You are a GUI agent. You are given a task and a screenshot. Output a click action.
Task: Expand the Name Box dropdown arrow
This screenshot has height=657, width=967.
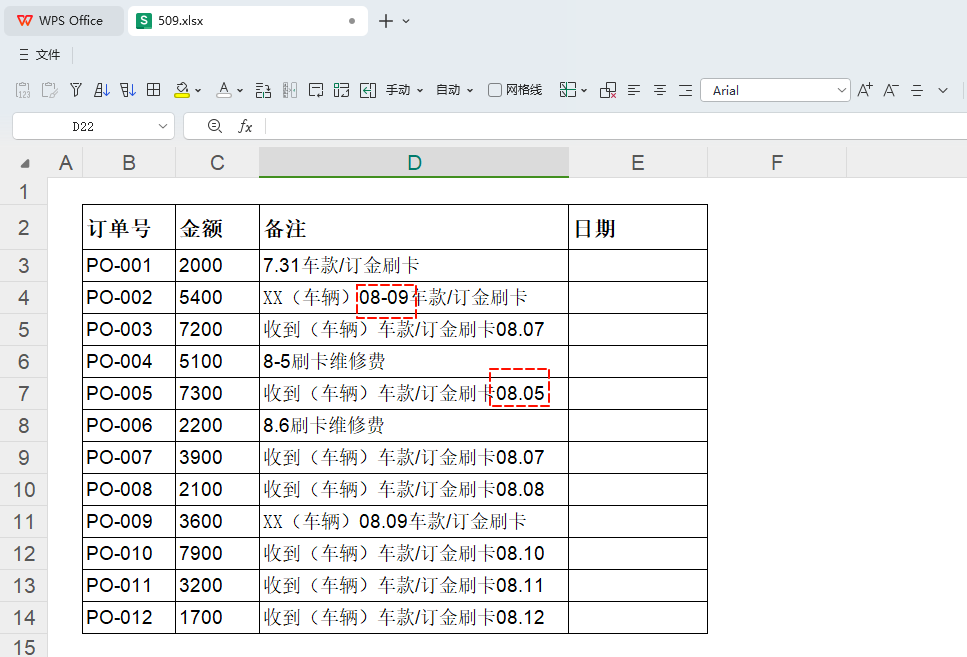163,126
